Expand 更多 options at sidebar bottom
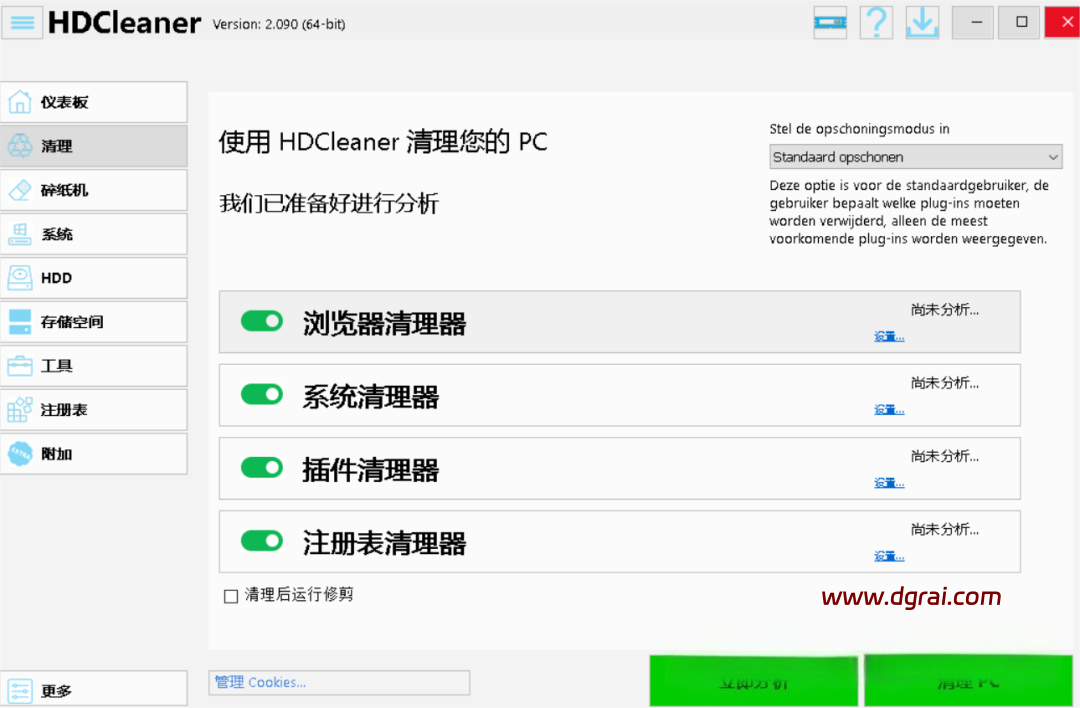1080x708 pixels. click(x=94, y=690)
